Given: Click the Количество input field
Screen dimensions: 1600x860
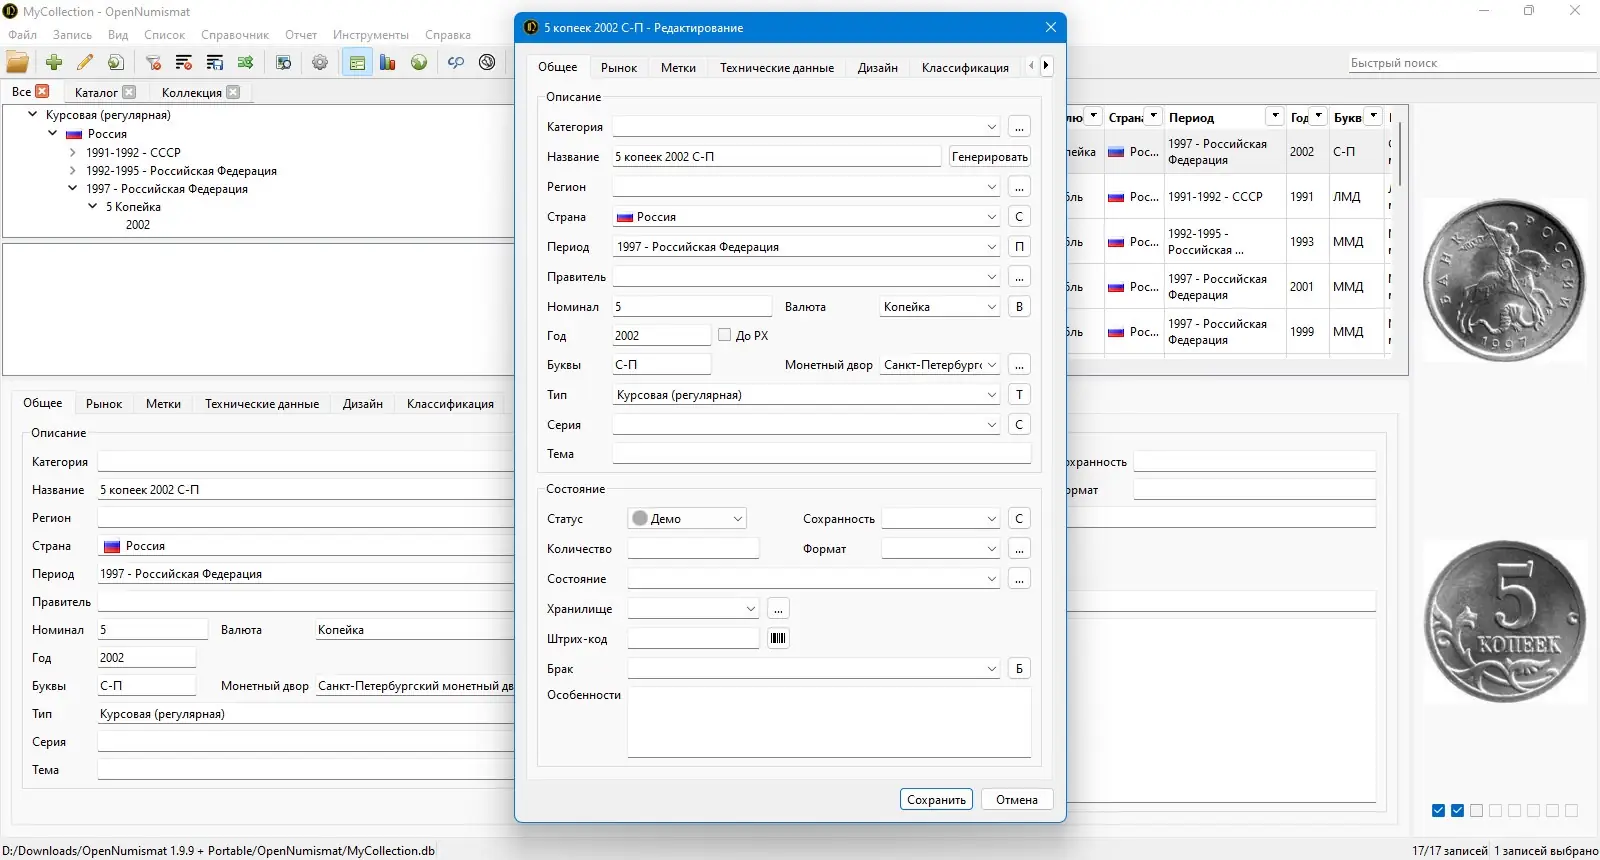Looking at the screenshot, I should click(x=693, y=549).
